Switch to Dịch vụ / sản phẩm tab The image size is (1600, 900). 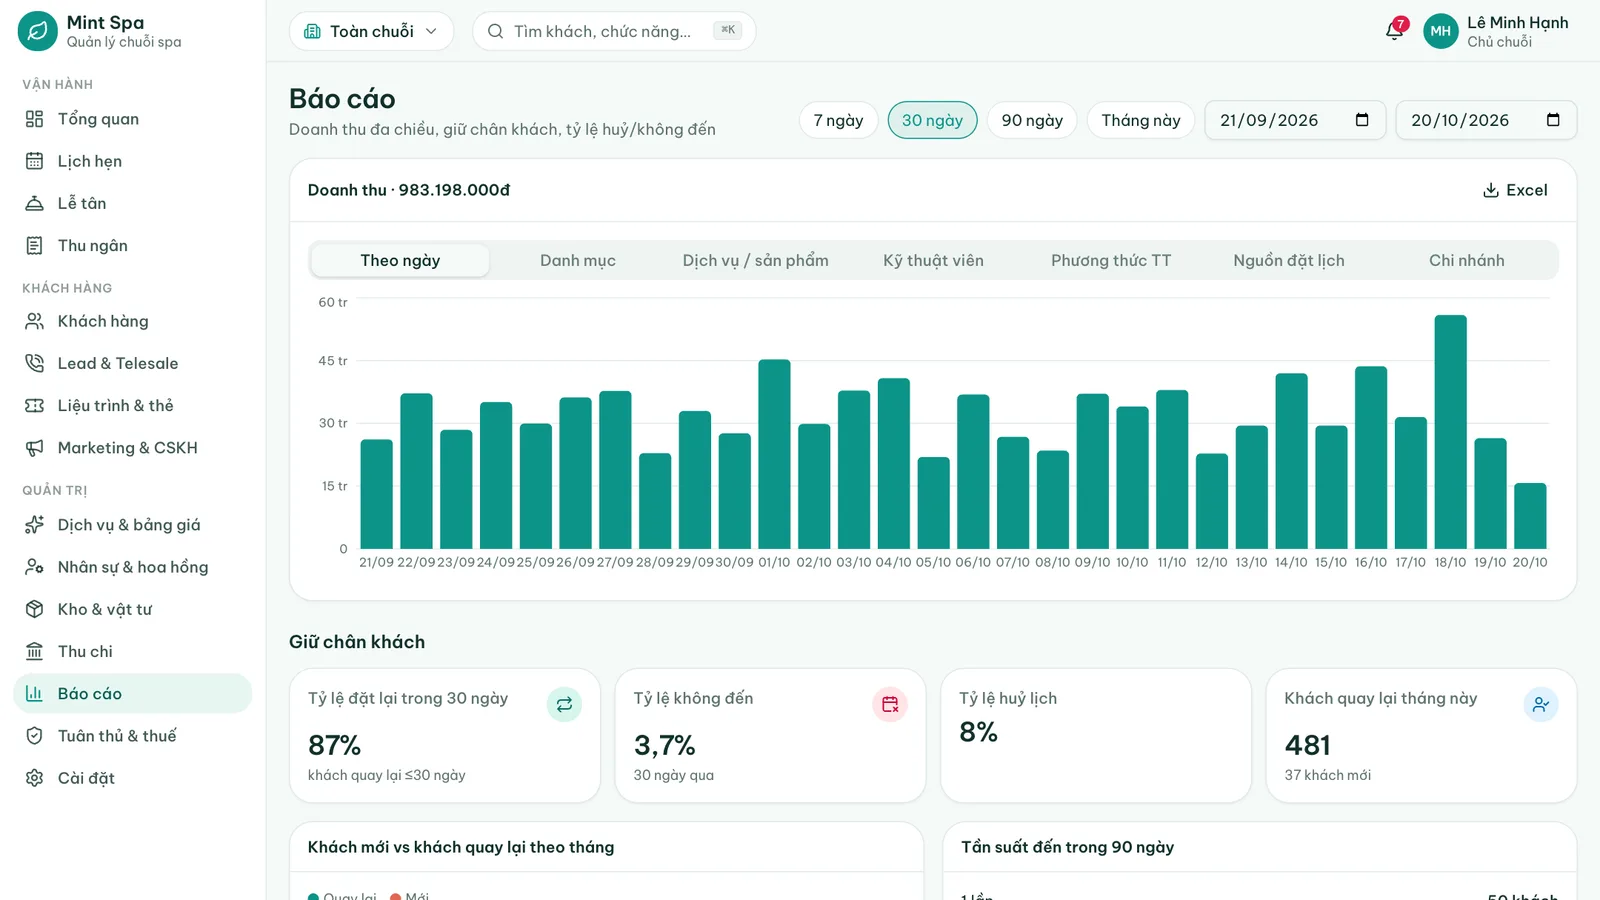coord(756,260)
